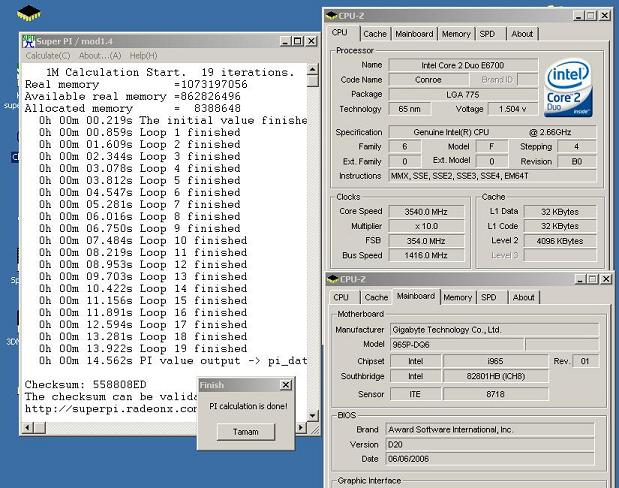Open the Calculate(C) menu in Super PI
This screenshot has height=488, width=619.
tap(48, 56)
